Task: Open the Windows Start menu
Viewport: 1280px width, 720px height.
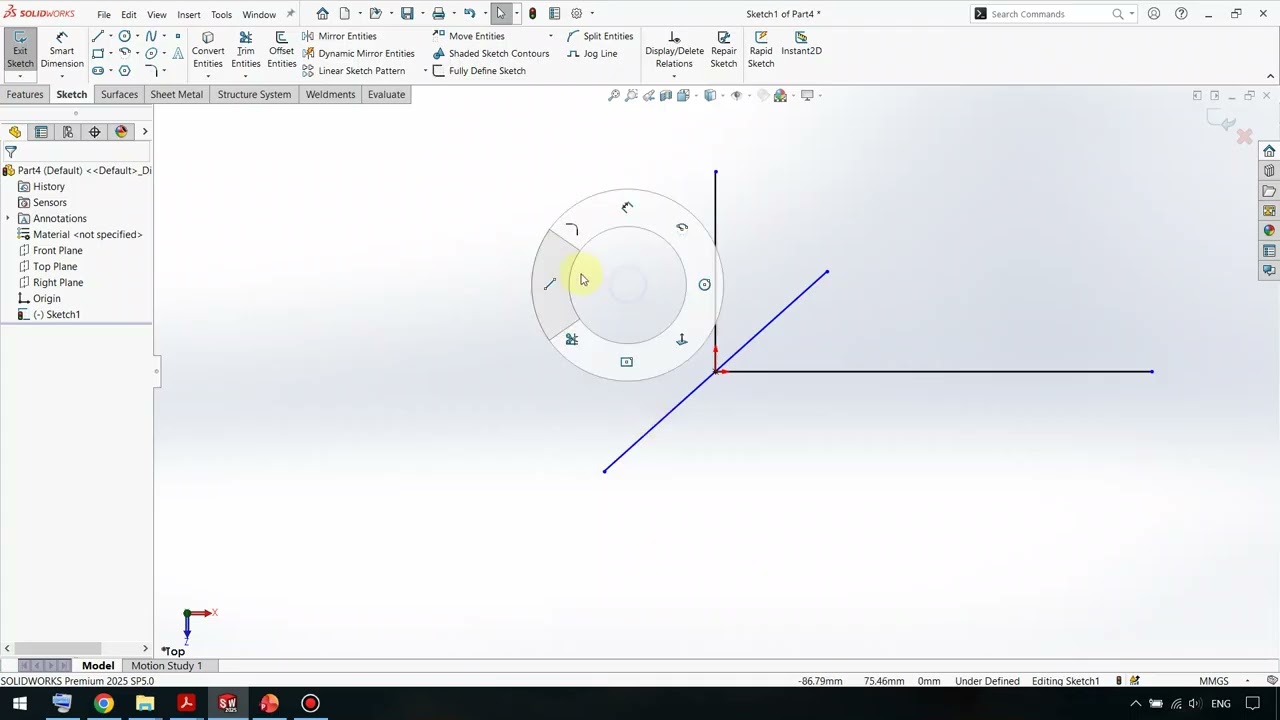Action: 20,704
